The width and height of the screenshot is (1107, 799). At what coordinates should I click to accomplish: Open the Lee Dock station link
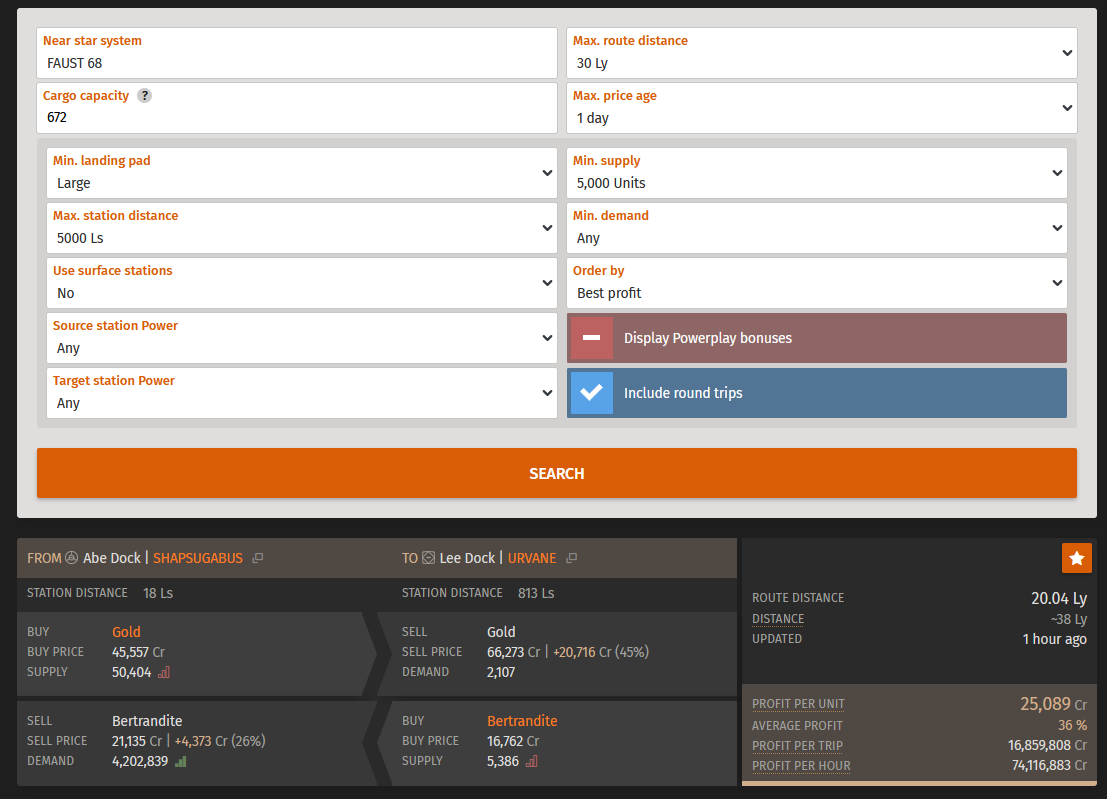click(x=467, y=558)
